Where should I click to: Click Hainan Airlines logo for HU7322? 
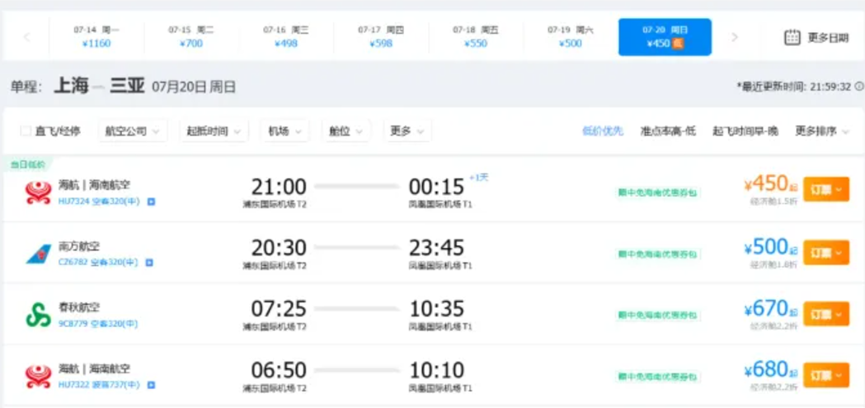[x=38, y=377]
